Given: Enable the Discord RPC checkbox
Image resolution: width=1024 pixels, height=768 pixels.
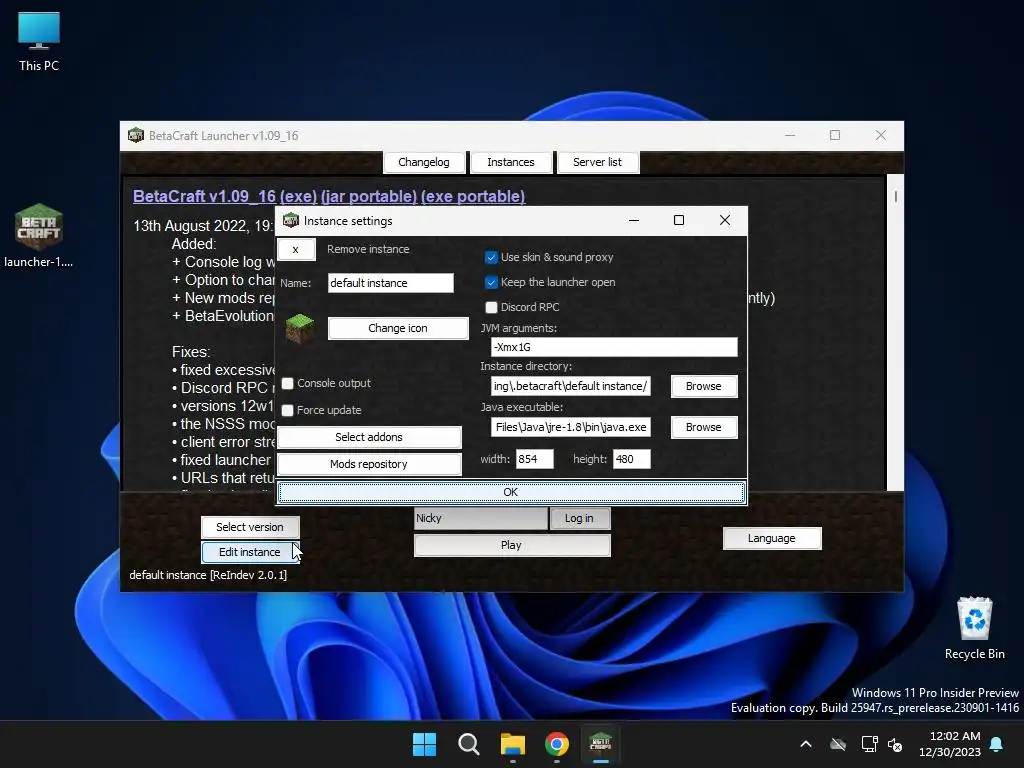Looking at the screenshot, I should (x=491, y=307).
